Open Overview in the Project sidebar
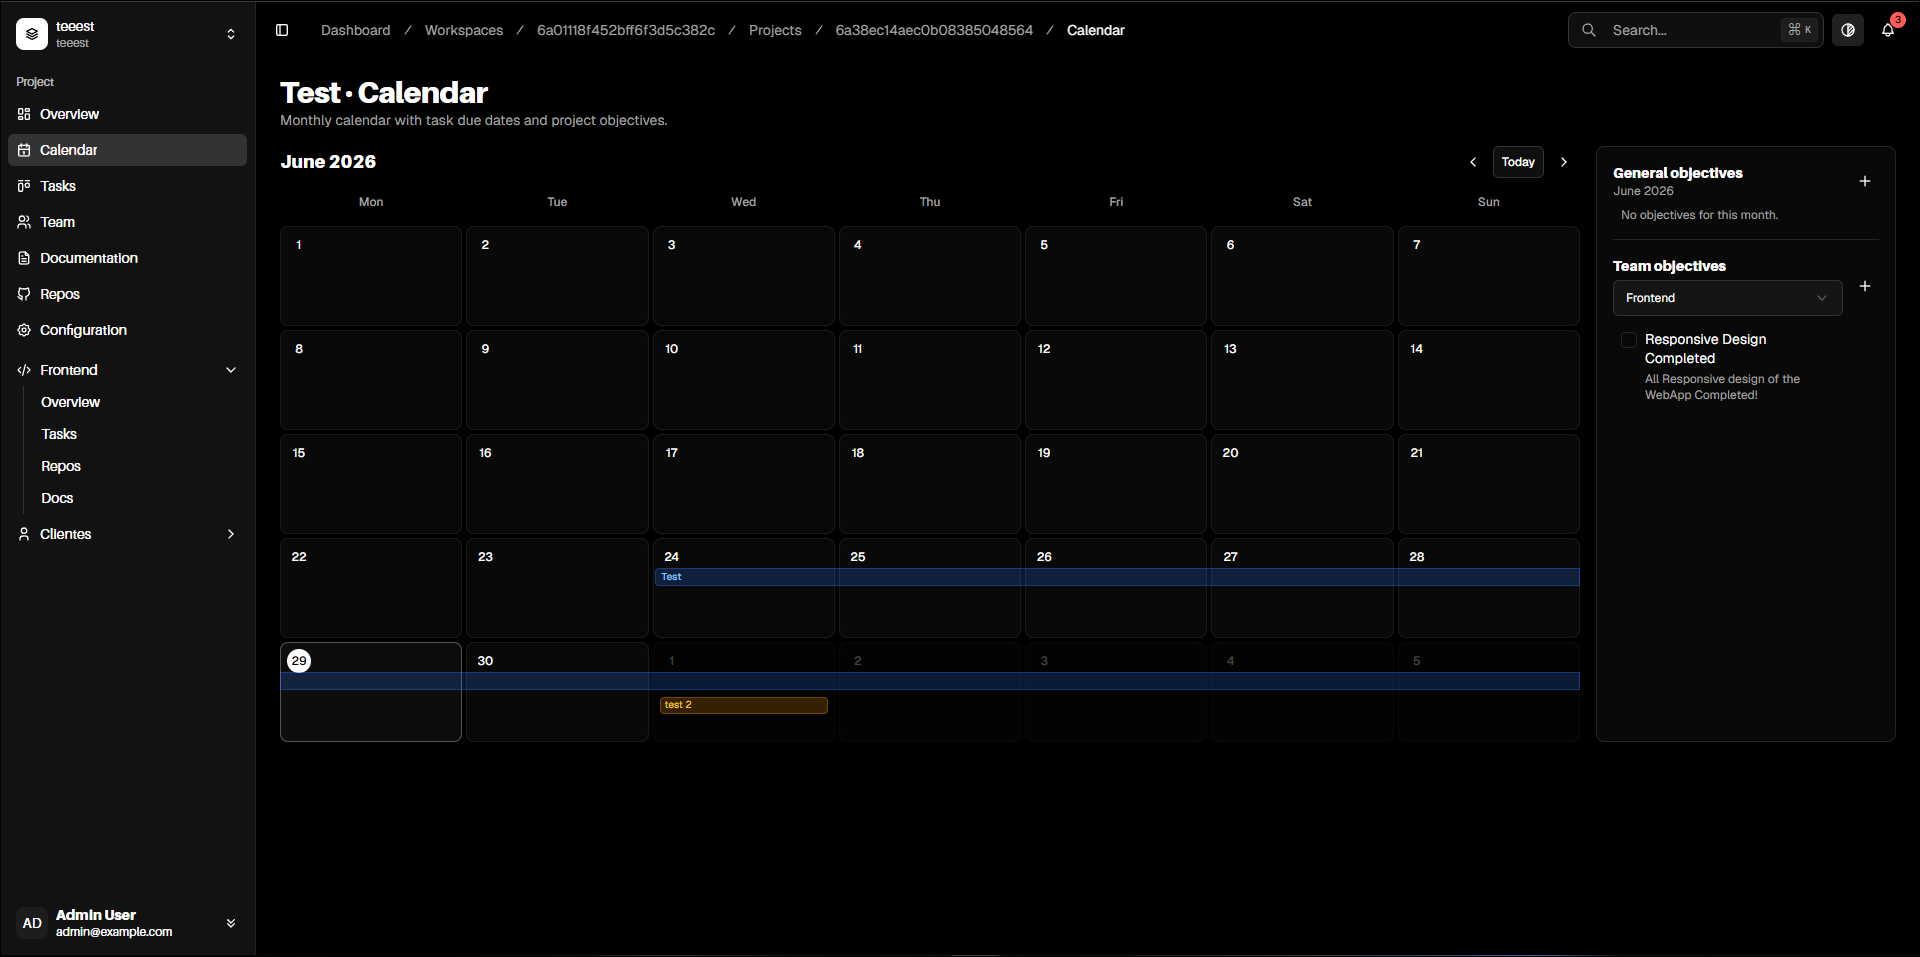Viewport: 1920px width, 957px height. click(x=127, y=114)
